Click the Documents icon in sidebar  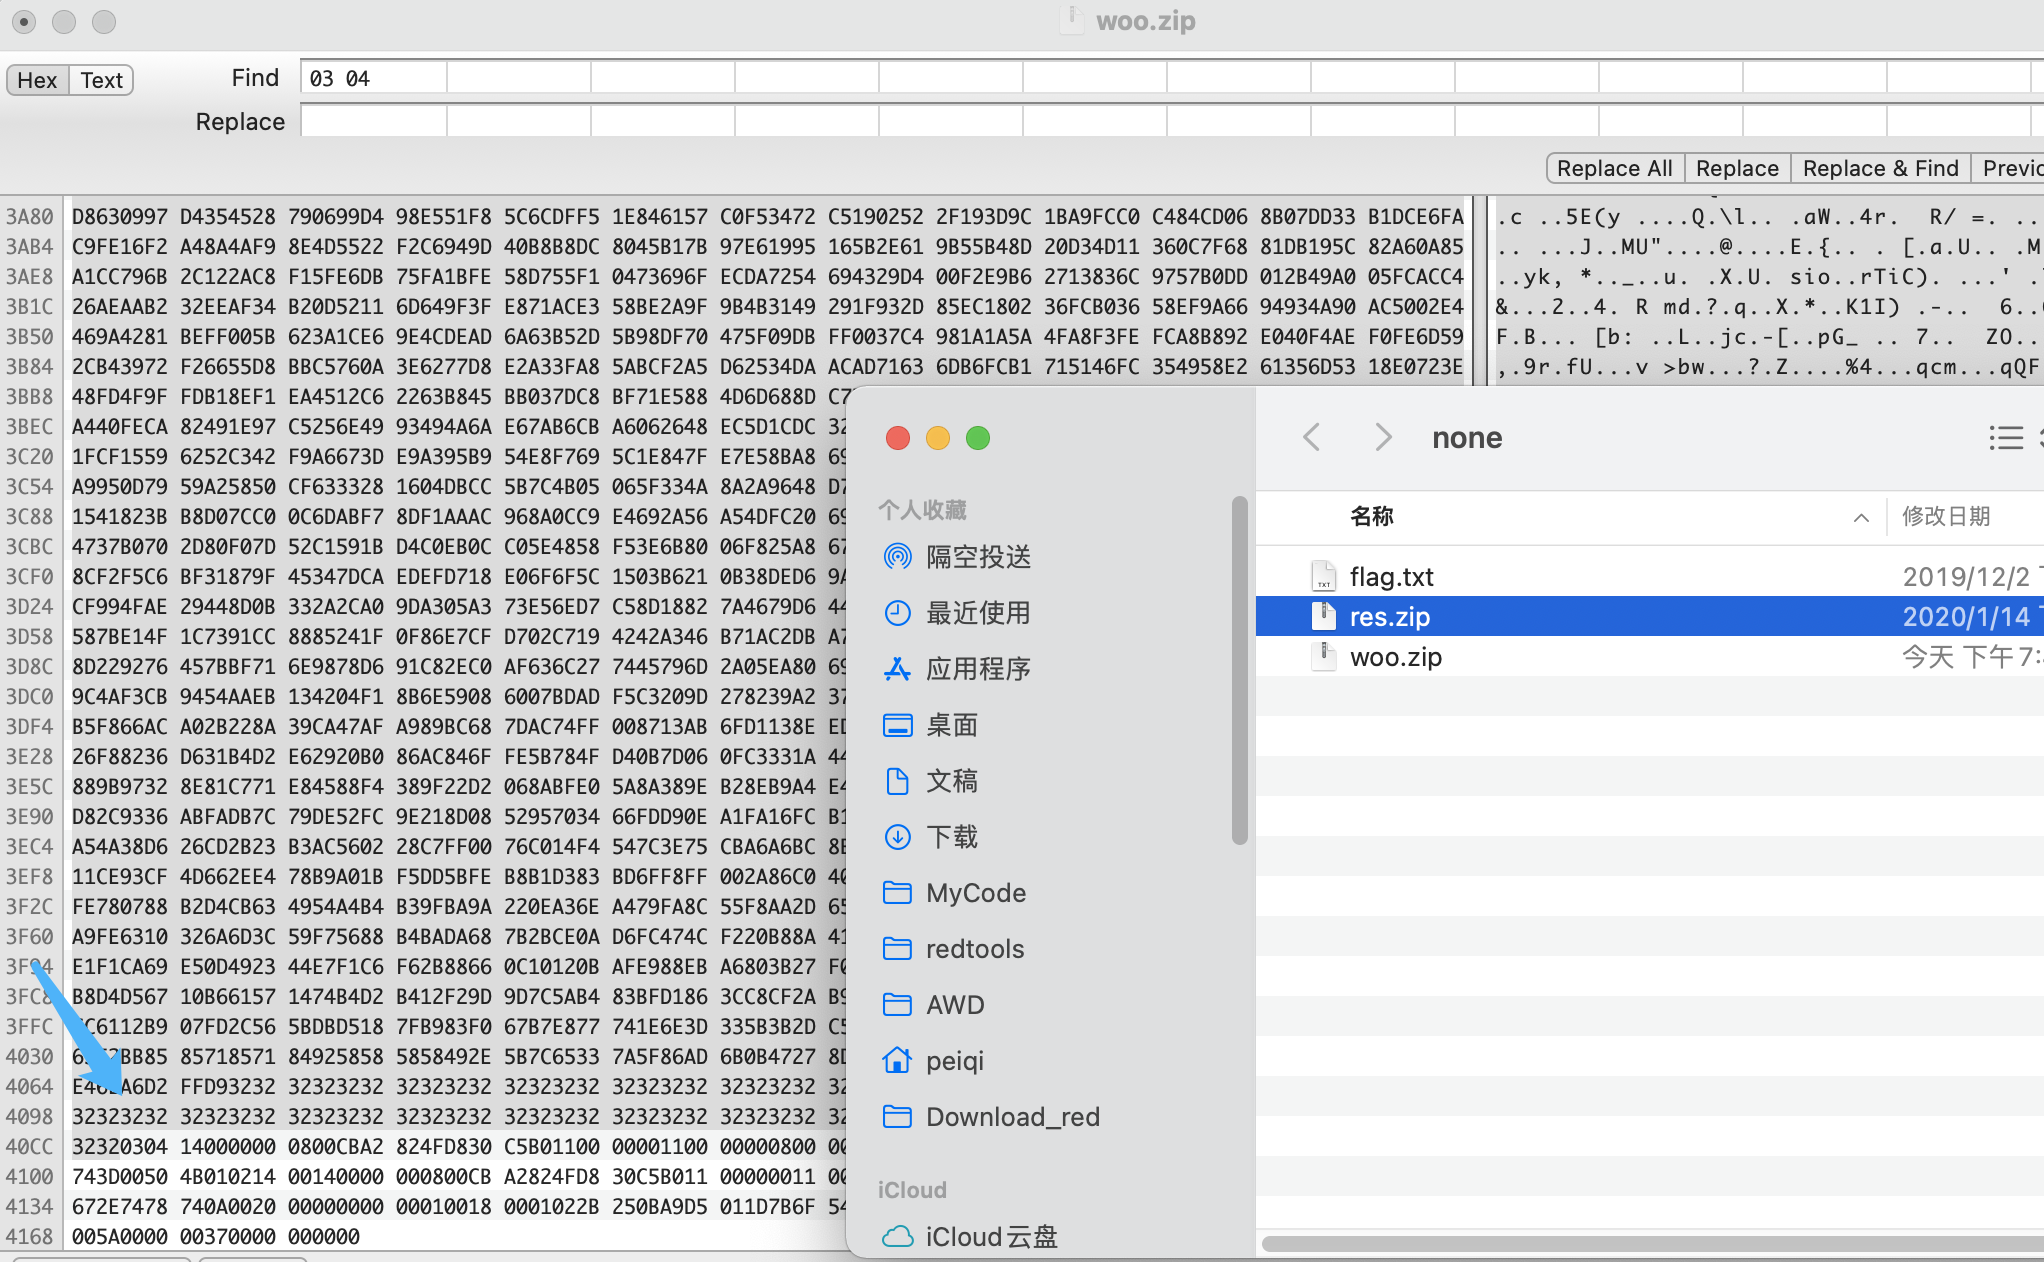pos(897,781)
